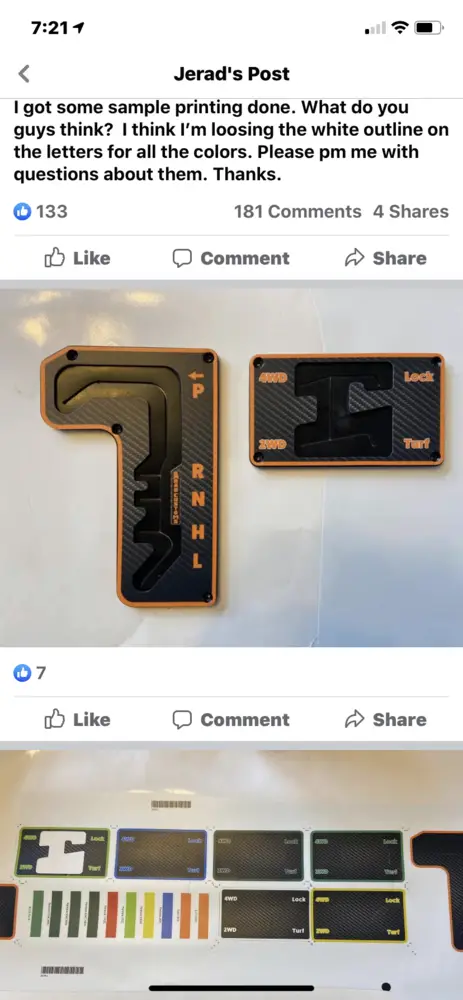Image resolution: width=463 pixels, height=1000 pixels.
Task: Open the orange shifter plate photo
Action: point(232,464)
